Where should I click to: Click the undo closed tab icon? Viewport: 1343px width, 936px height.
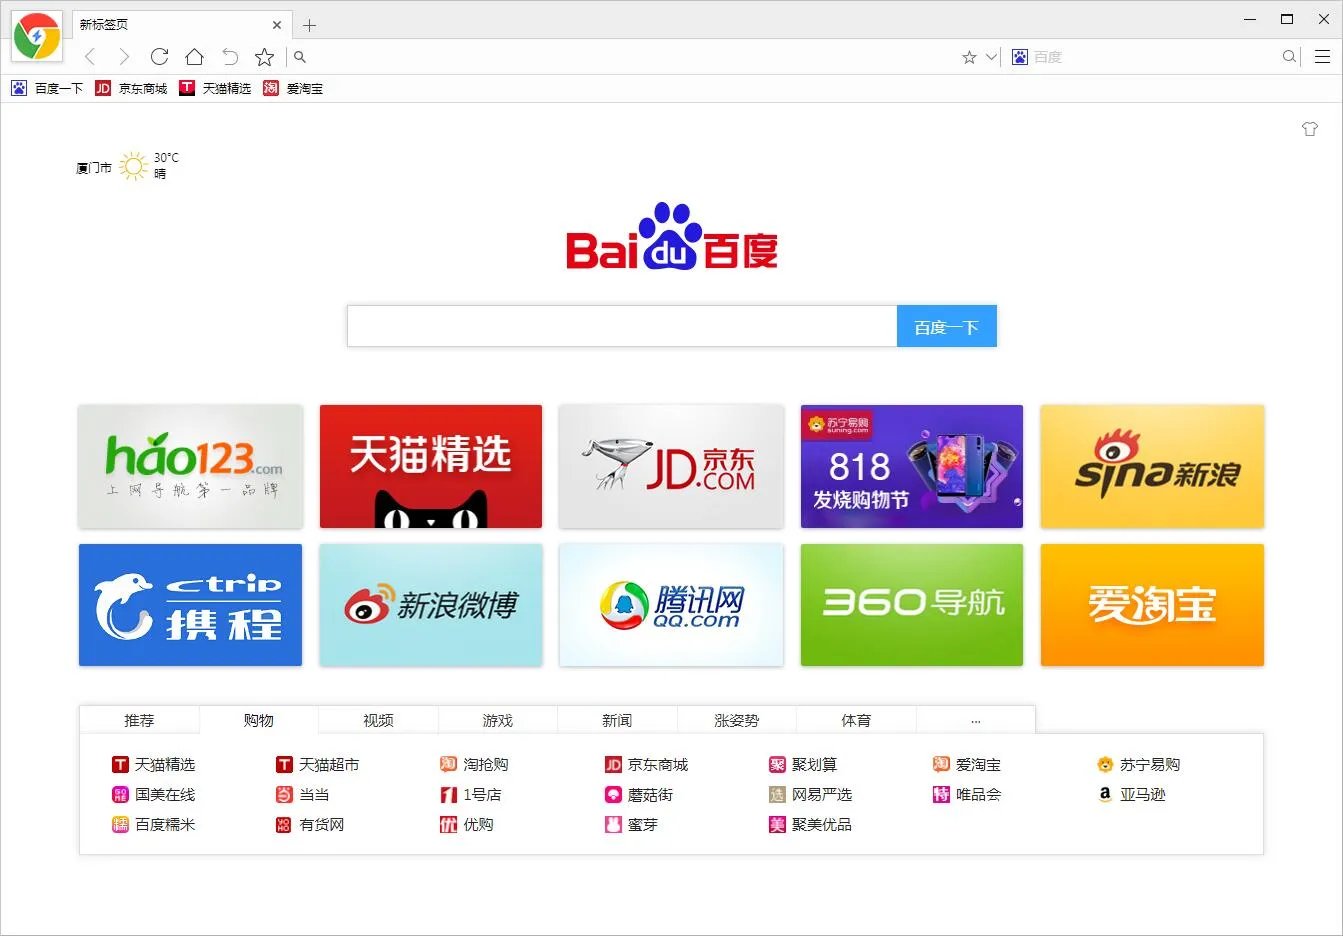[229, 57]
